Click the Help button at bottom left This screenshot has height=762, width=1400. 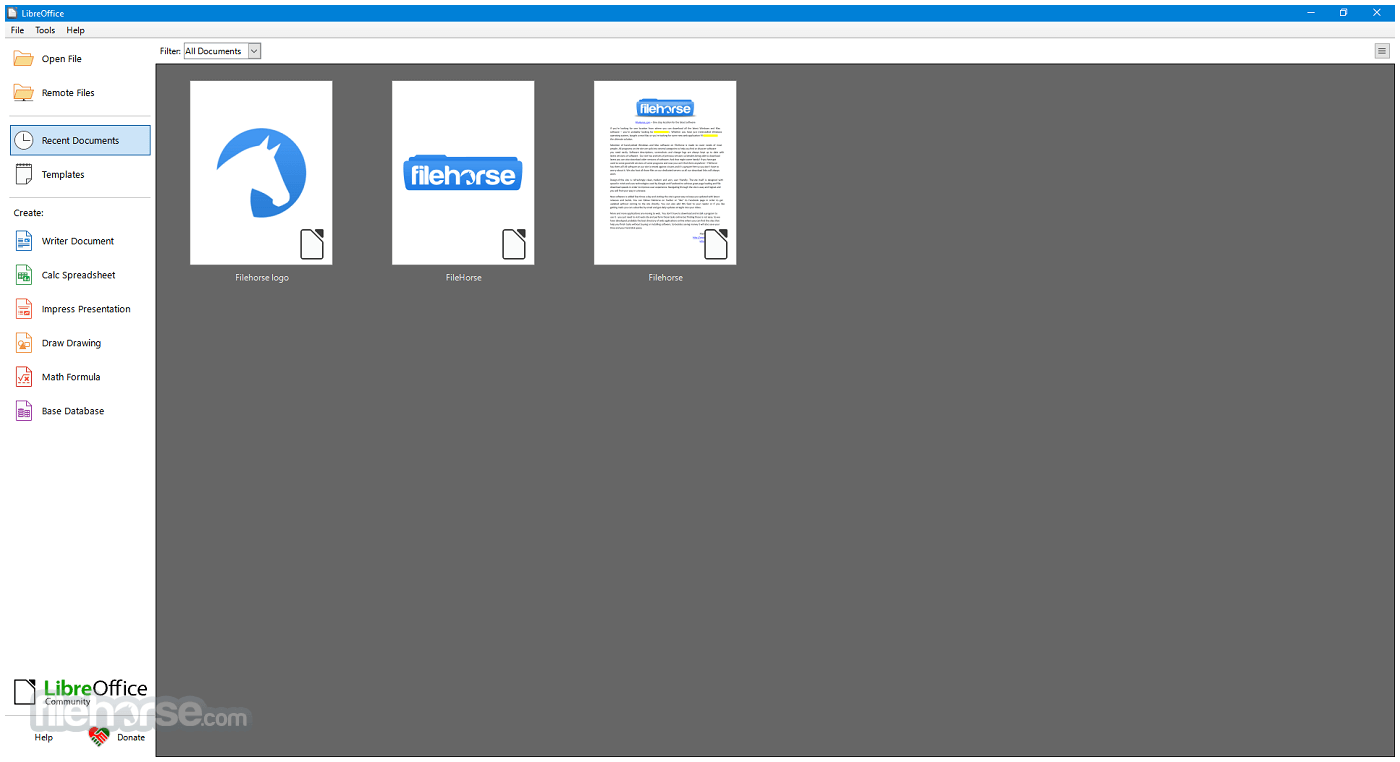(43, 737)
